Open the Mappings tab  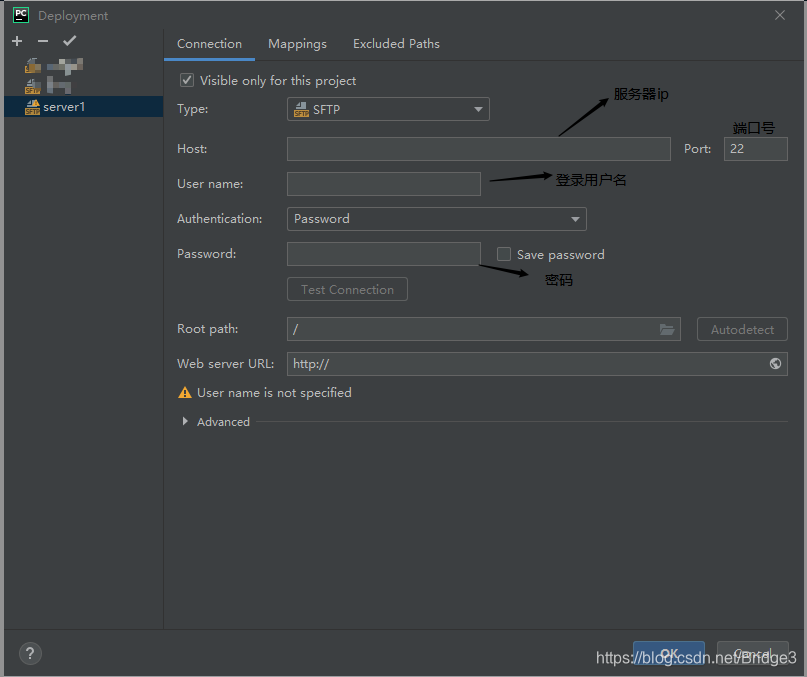click(x=297, y=44)
